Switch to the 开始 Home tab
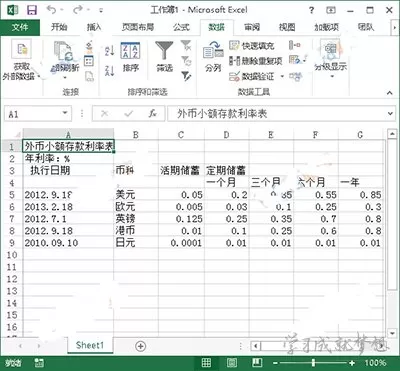400x371 pixels. (59, 27)
